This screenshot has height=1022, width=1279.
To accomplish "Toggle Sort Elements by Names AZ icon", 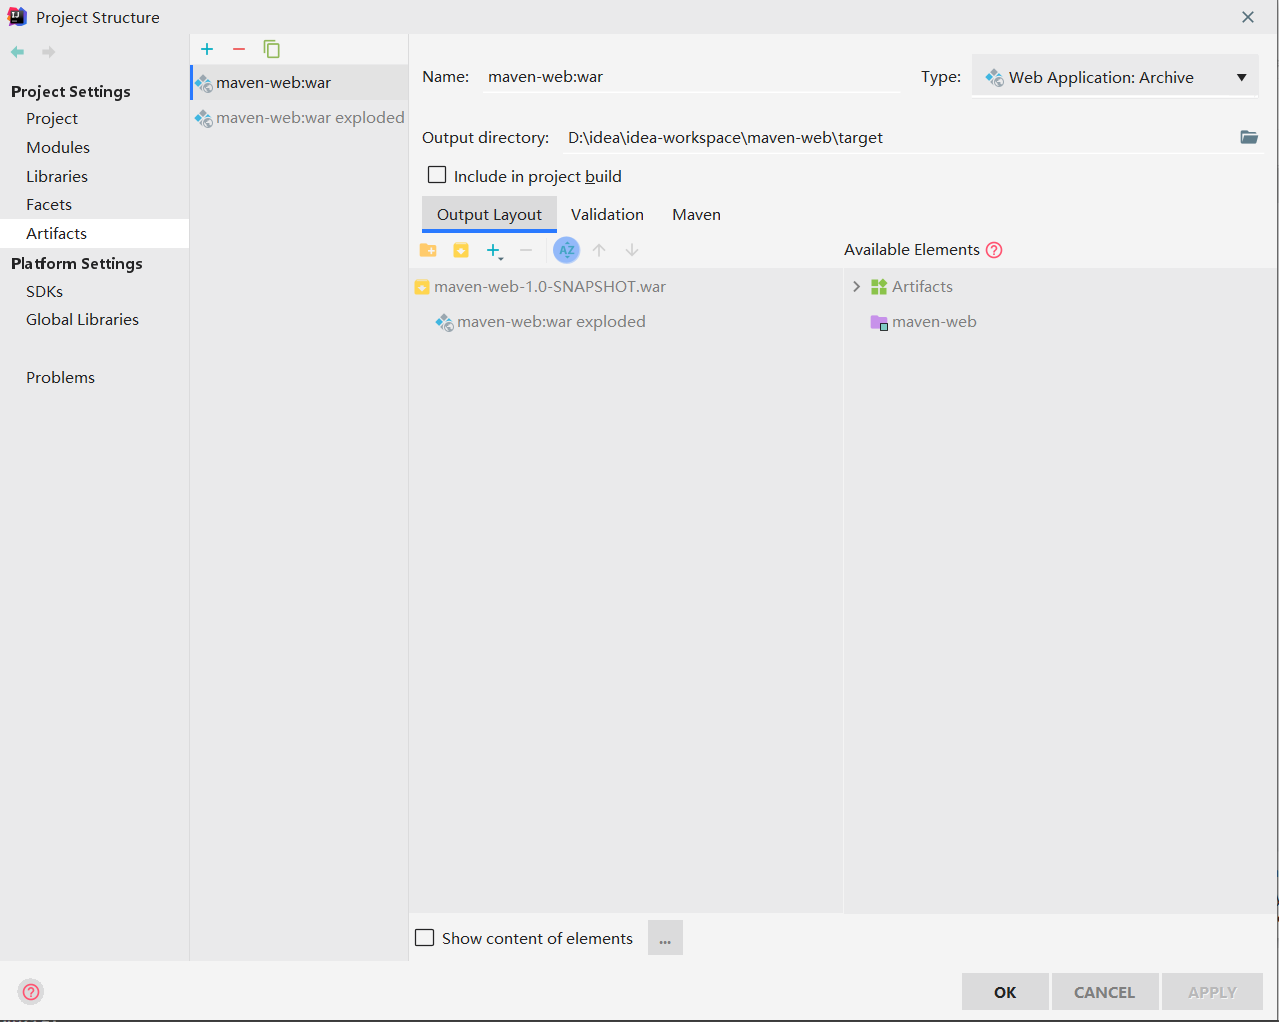I will click(566, 250).
